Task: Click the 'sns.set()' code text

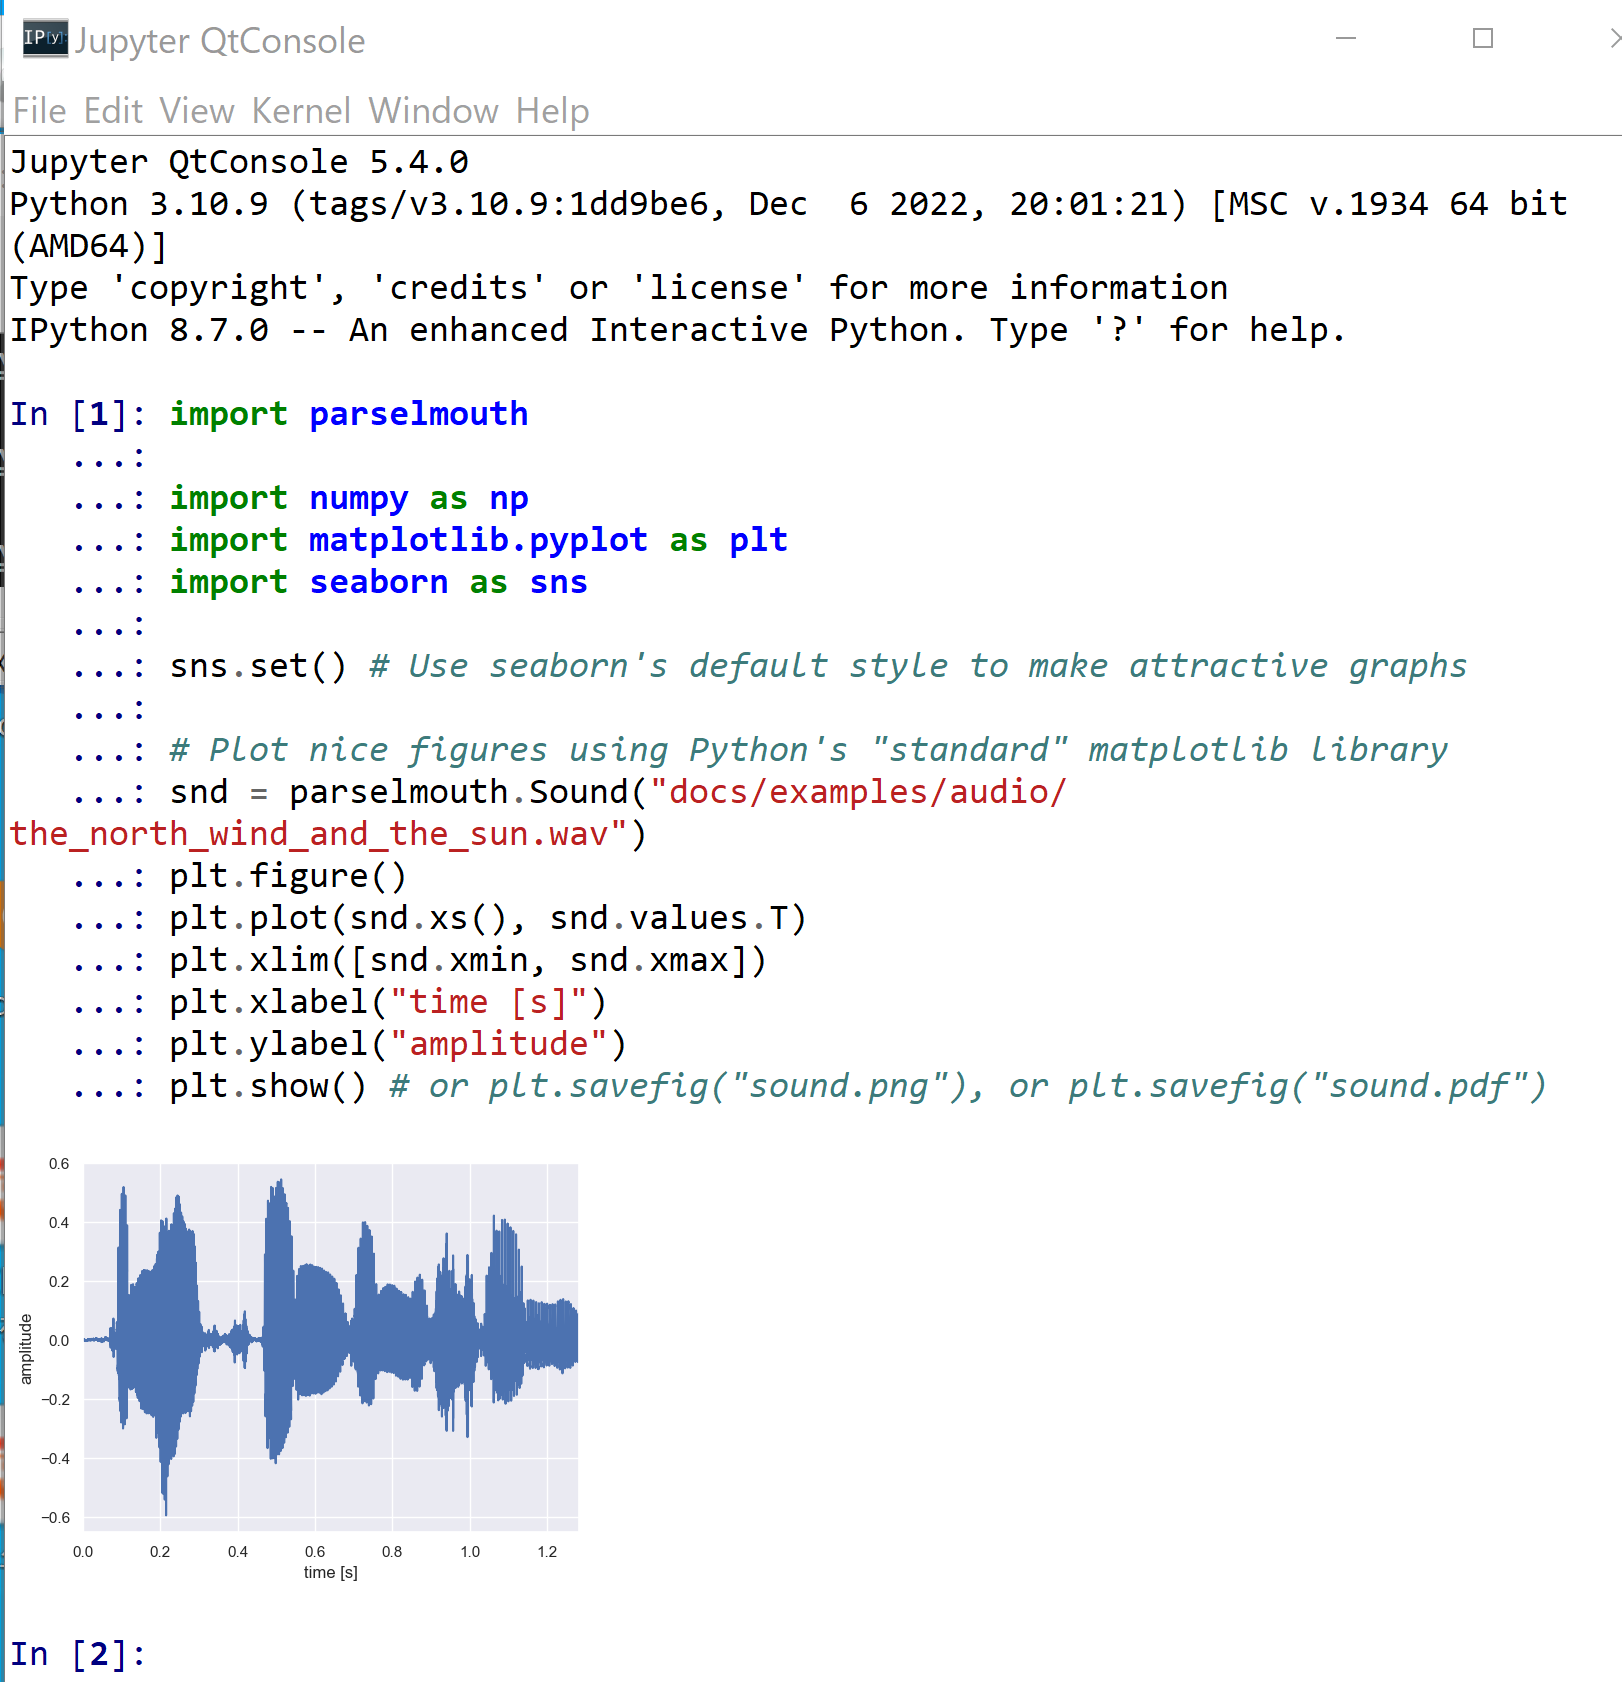Action: [258, 666]
